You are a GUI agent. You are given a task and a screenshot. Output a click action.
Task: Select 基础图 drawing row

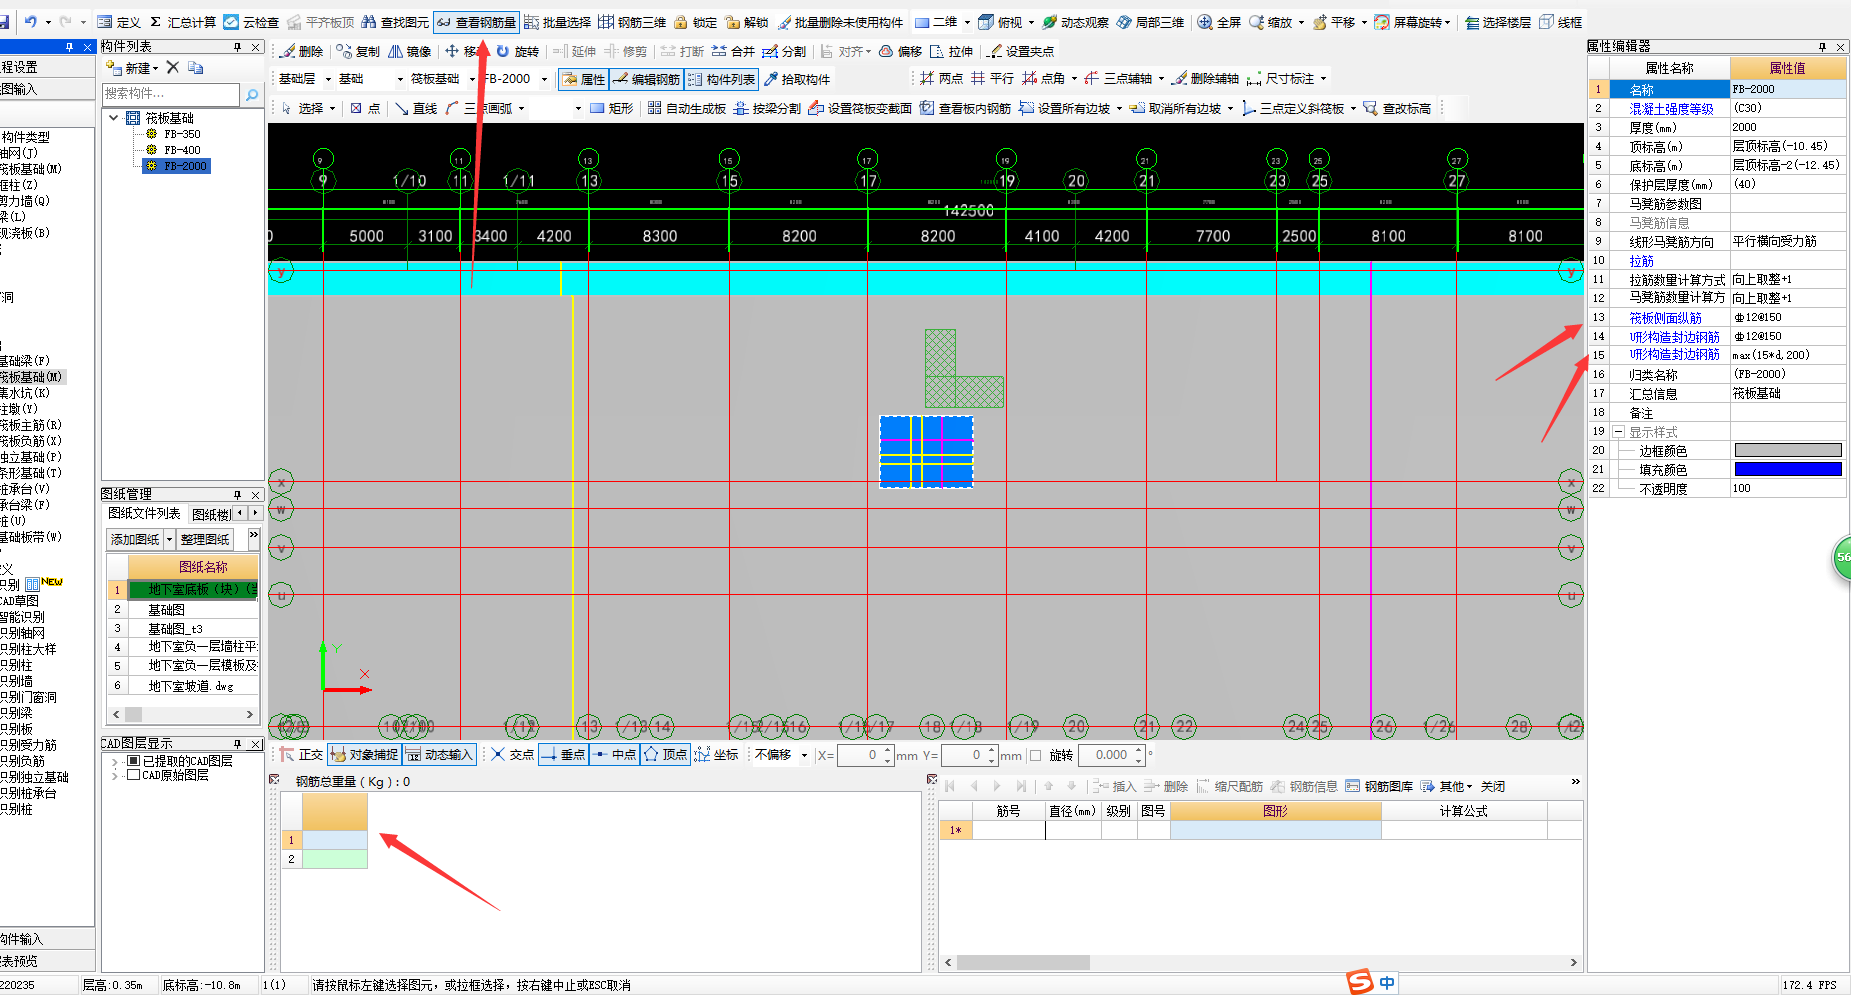tap(166, 610)
